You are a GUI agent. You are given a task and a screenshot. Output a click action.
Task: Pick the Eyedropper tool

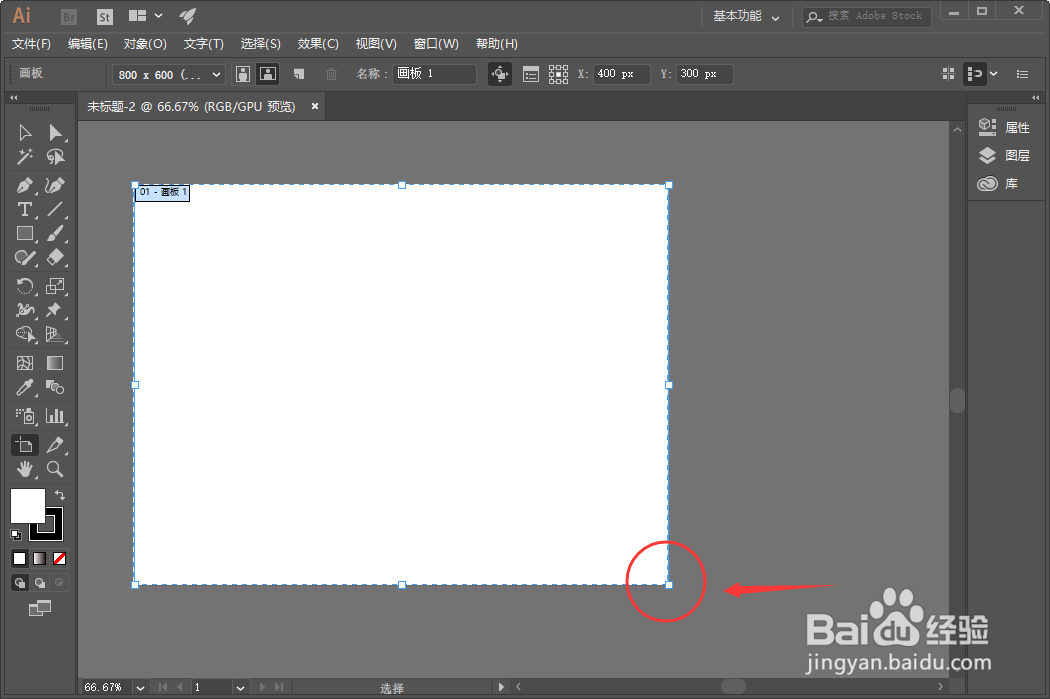(x=25, y=387)
